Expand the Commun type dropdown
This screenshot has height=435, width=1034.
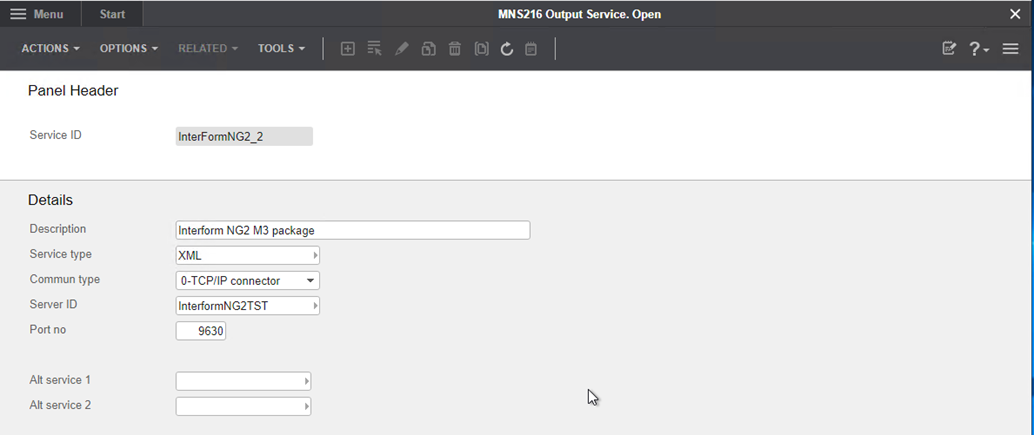(x=311, y=281)
